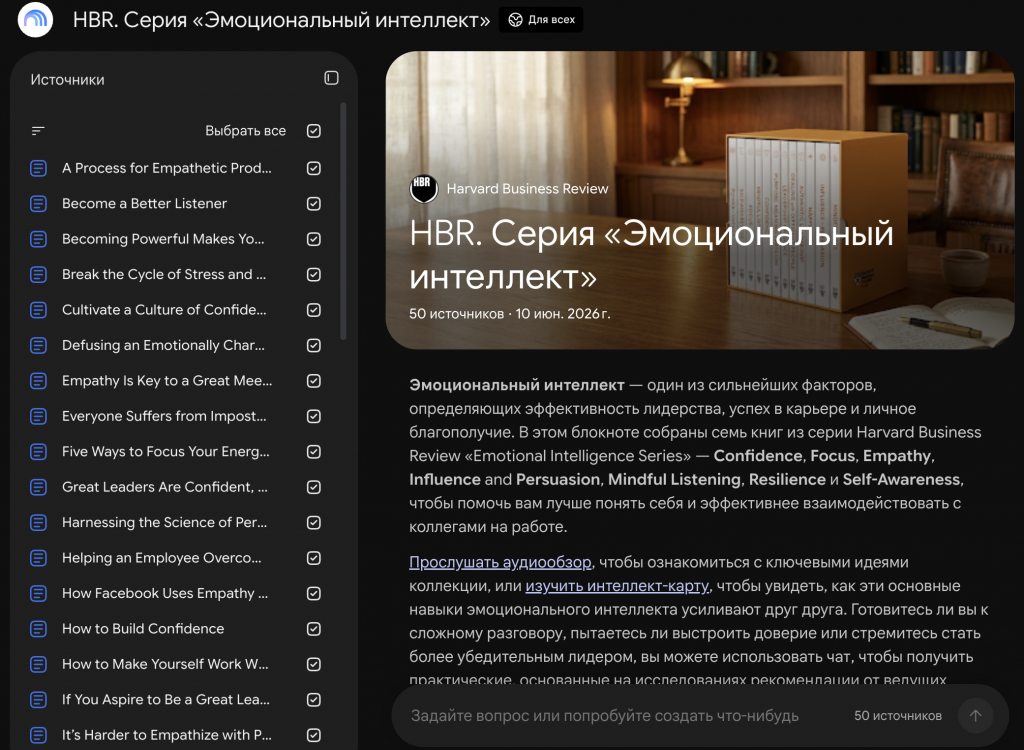This screenshot has width=1024, height=750.
Task: Uncheck If You Aspire to Be a Great Lea... source
Action: click(x=313, y=699)
